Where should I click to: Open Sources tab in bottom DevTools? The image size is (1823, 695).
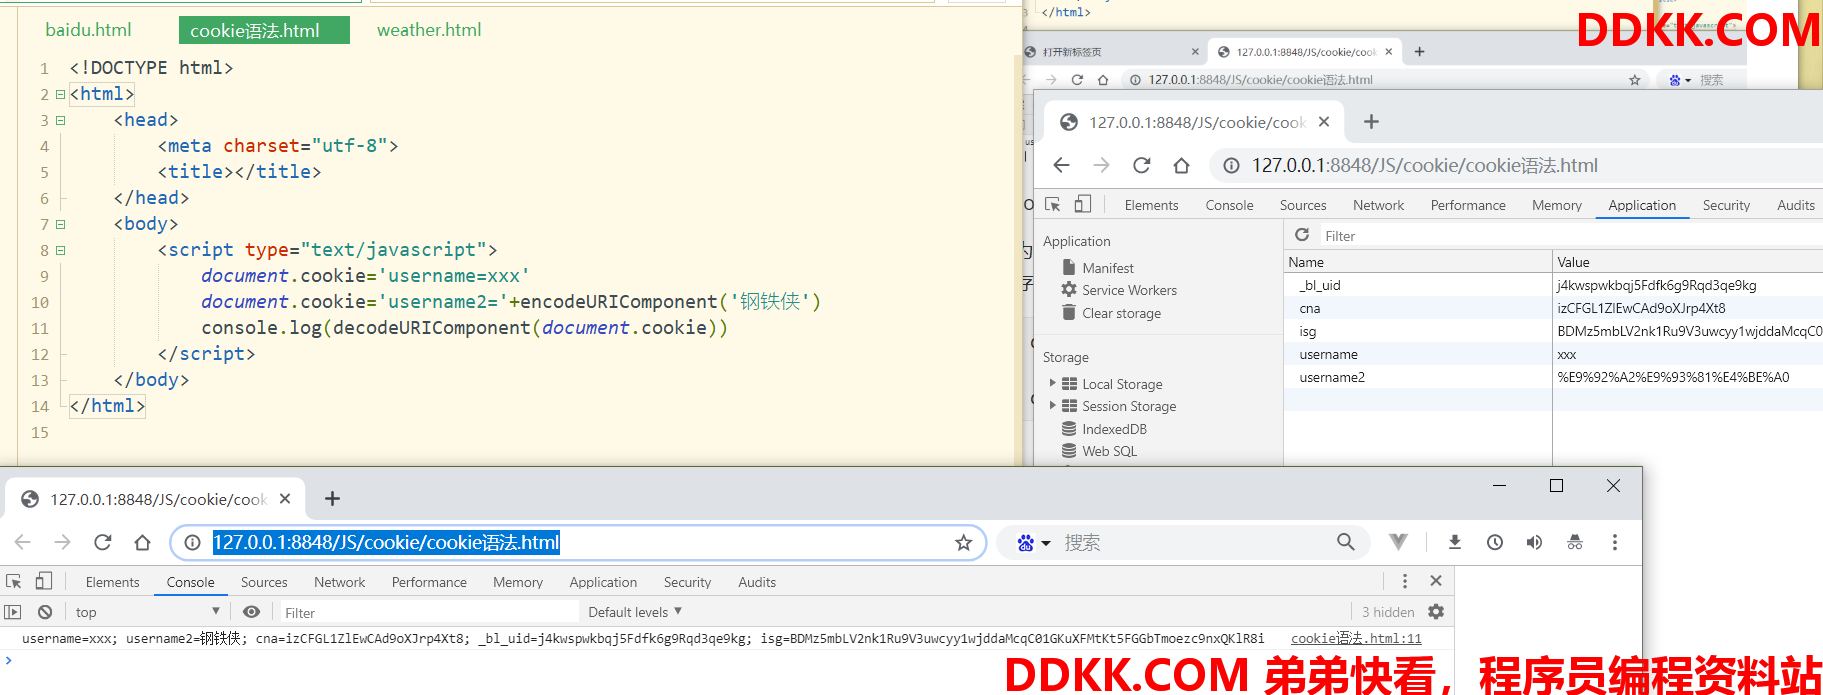click(264, 582)
